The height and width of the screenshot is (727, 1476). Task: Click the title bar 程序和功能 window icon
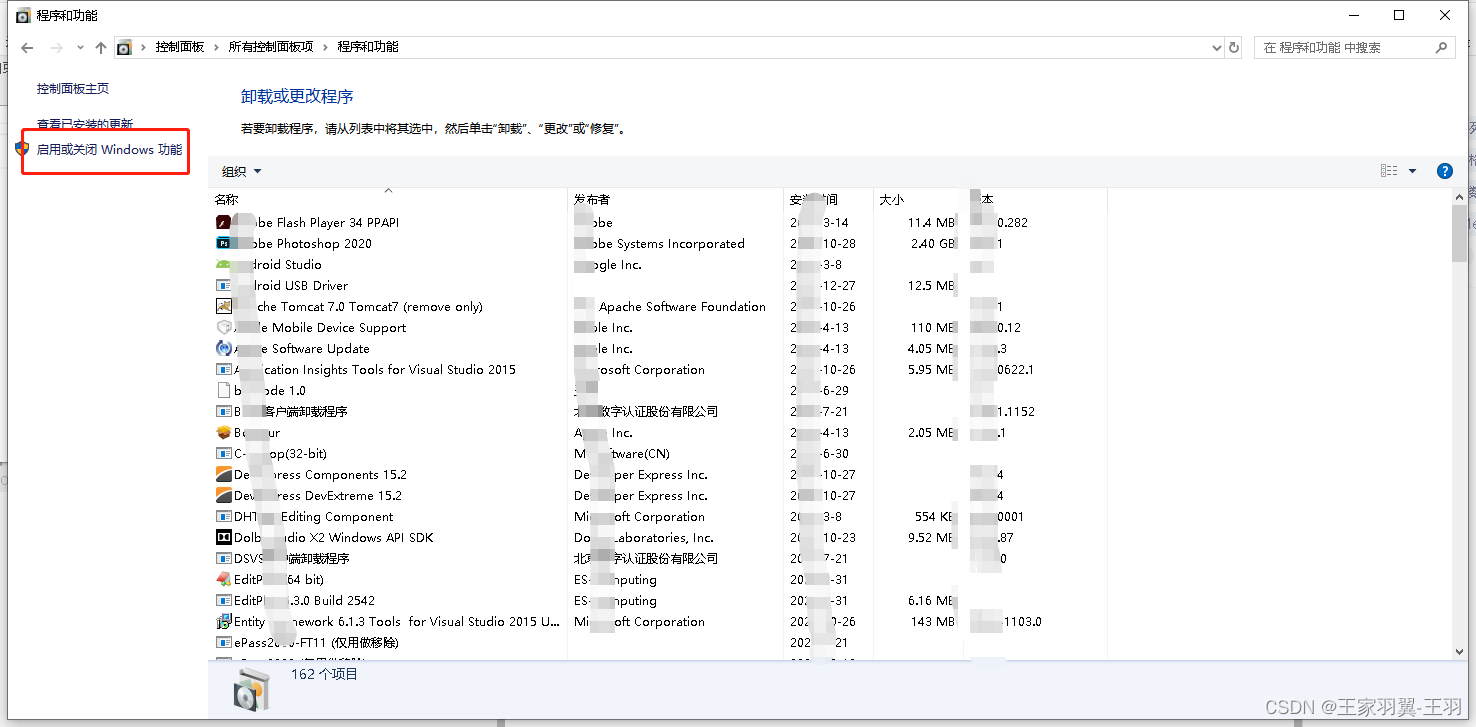(x=22, y=15)
